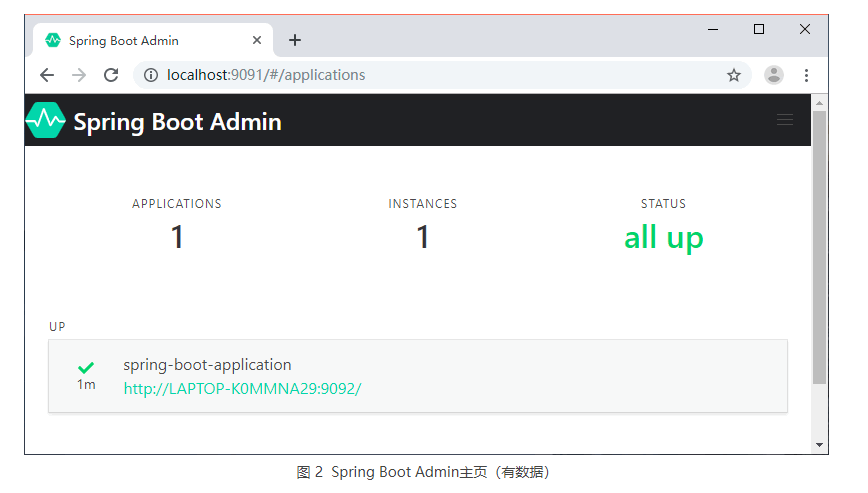
Task: Click the UP group heading
Action: (57, 326)
